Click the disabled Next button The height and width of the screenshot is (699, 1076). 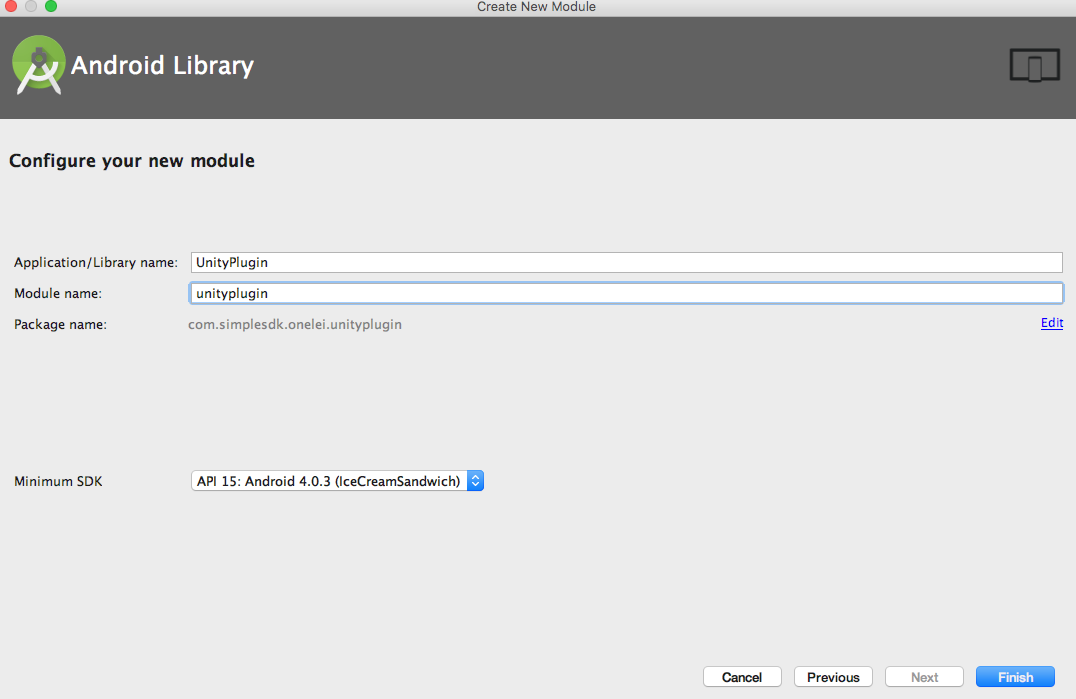click(924, 677)
